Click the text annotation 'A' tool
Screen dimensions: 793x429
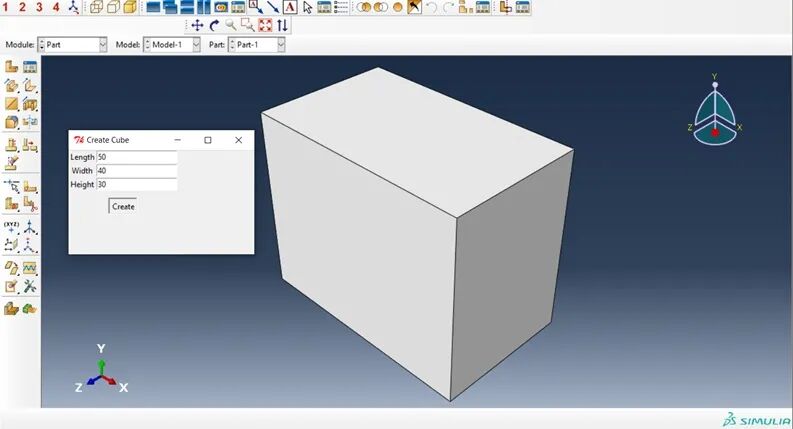click(x=290, y=7)
